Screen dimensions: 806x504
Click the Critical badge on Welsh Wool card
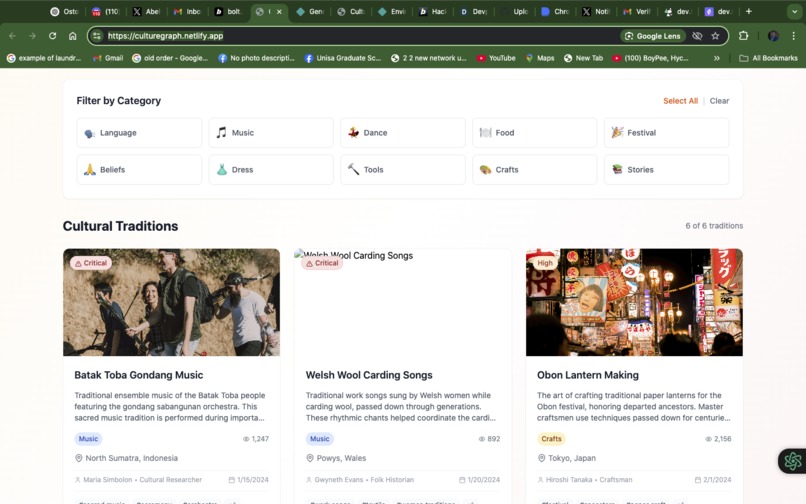[x=322, y=263]
